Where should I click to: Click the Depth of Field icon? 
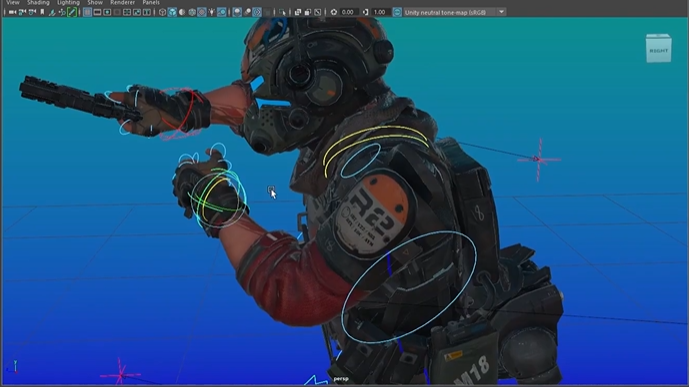[267, 12]
